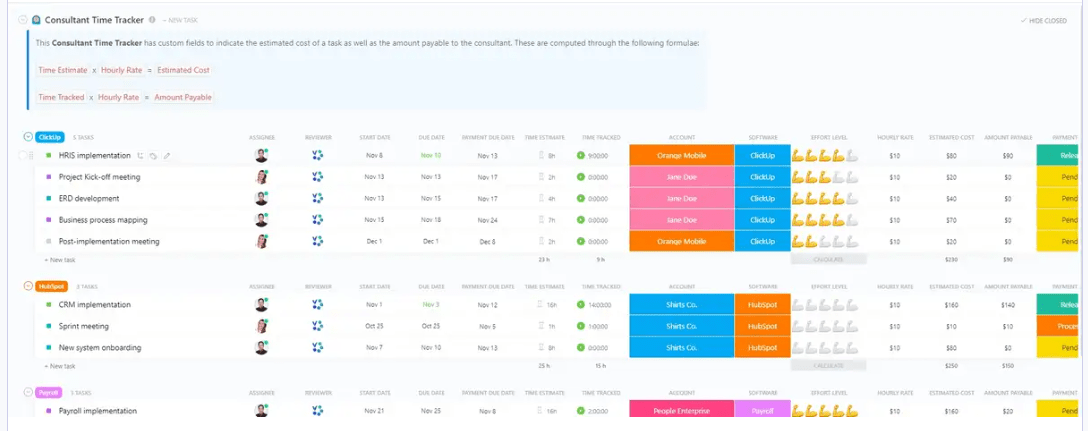The width and height of the screenshot is (1088, 431).
Task: Start timer on CRM implementation play icon
Action: click(581, 305)
